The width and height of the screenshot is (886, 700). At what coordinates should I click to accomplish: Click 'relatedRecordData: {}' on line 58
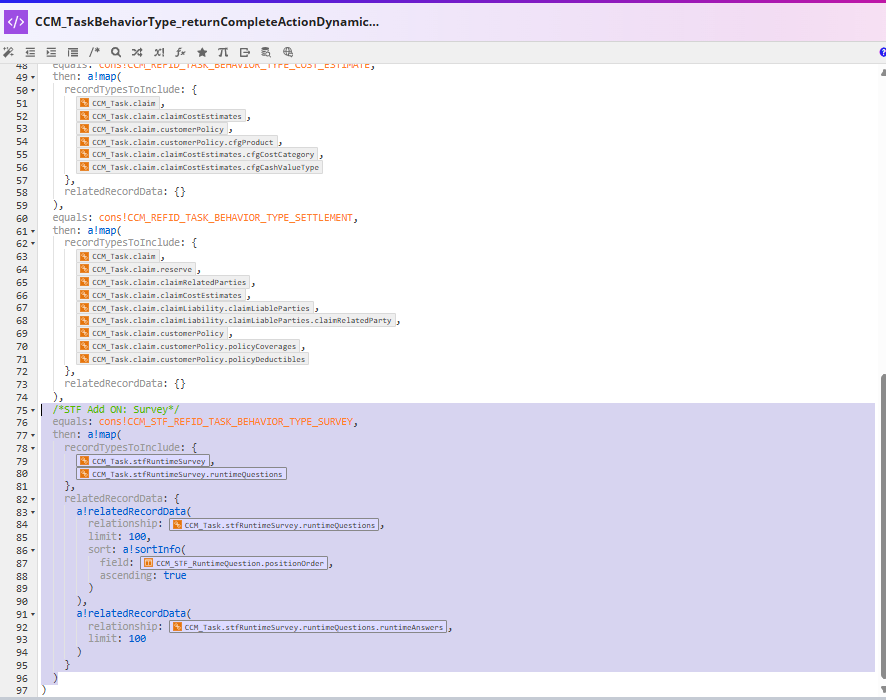coord(125,192)
